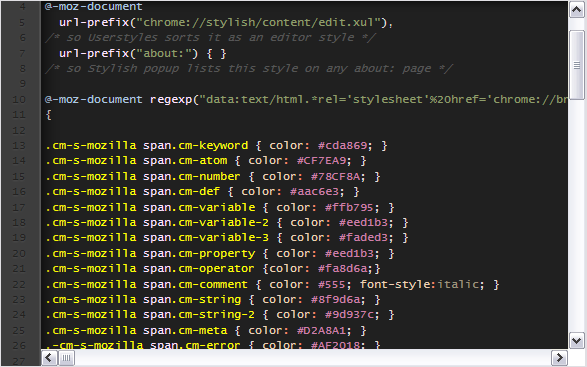The width and height of the screenshot is (587, 367).
Task: Click the selector span.cm-number
Action: coord(191,176)
